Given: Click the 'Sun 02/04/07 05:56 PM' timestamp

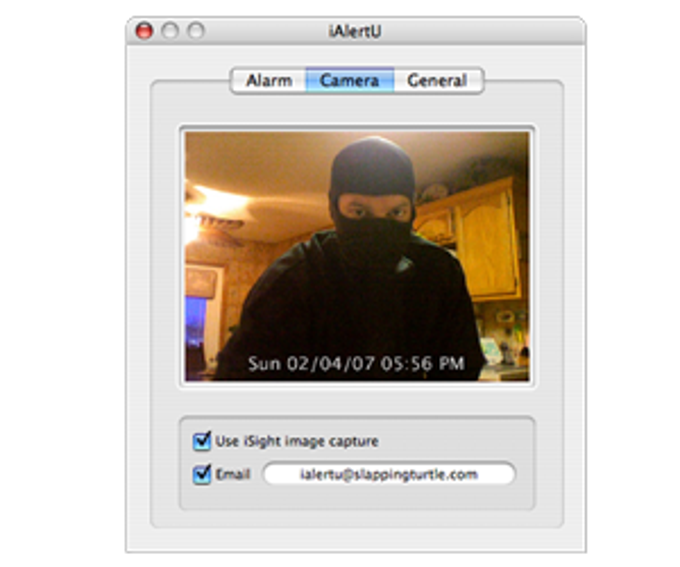Looking at the screenshot, I should (x=356, y=363).
